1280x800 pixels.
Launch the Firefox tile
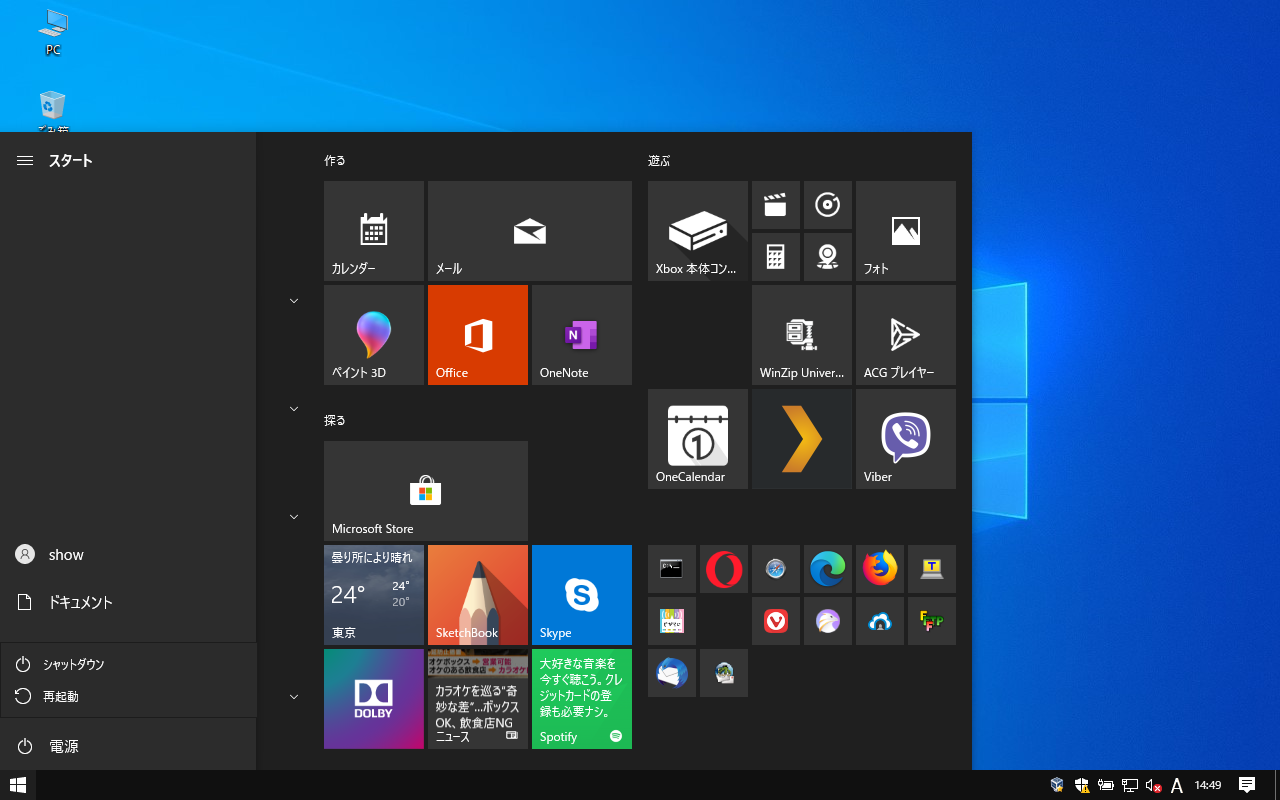880,569
